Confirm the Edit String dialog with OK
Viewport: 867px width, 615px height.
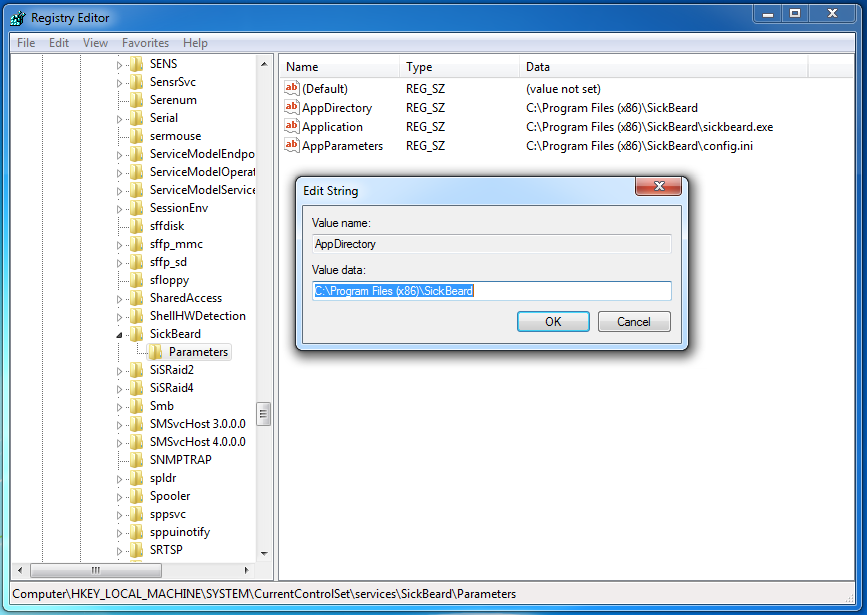pos(553,321)
